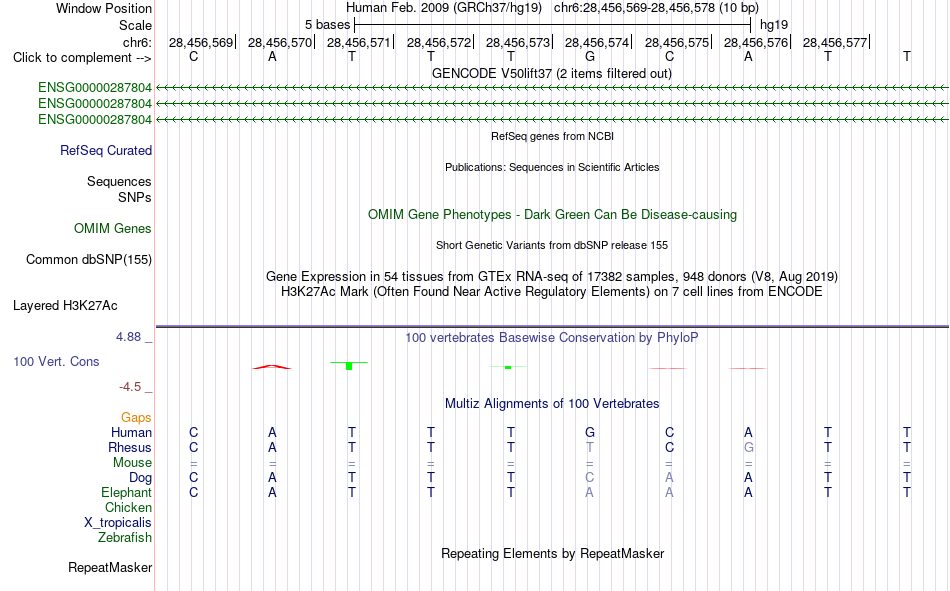Open the Layered H3K27Ac track label
Viewport: 950px width, 591px height.
click(x=65, y=306)
